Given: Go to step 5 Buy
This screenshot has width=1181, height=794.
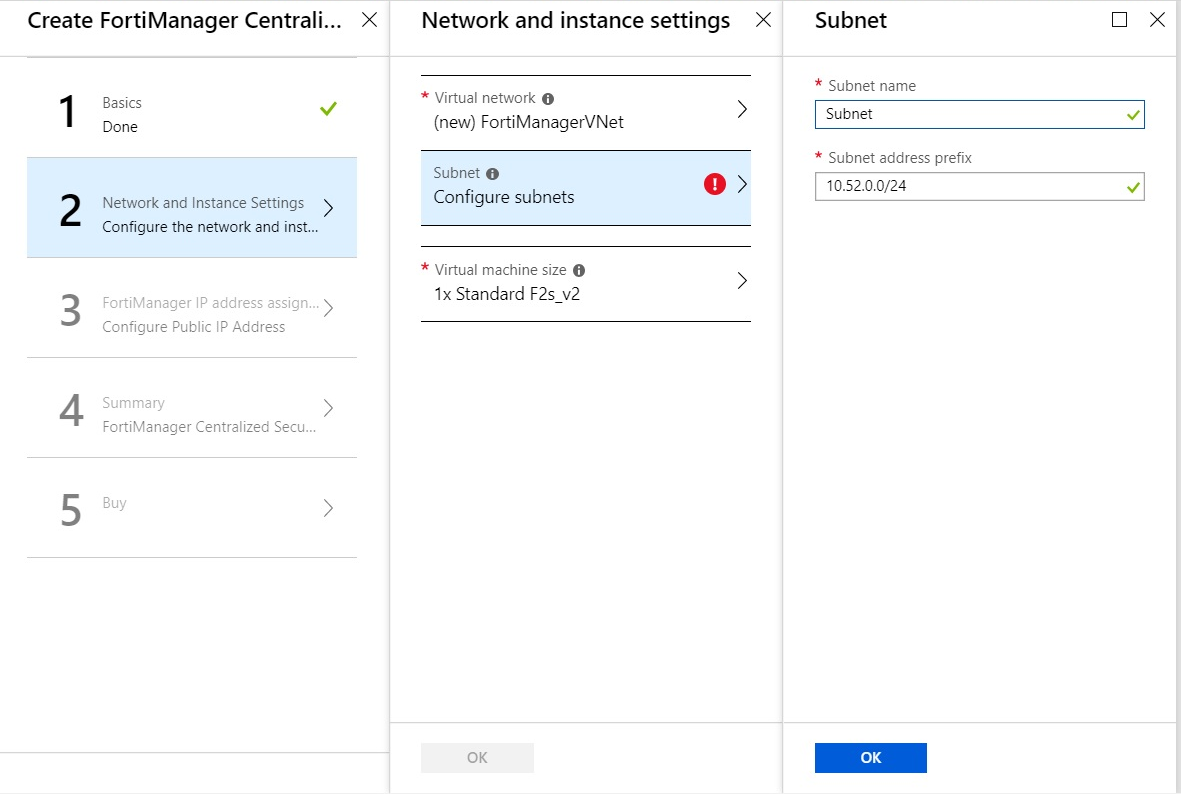Looking at the screenshot, I should (192, 508).
